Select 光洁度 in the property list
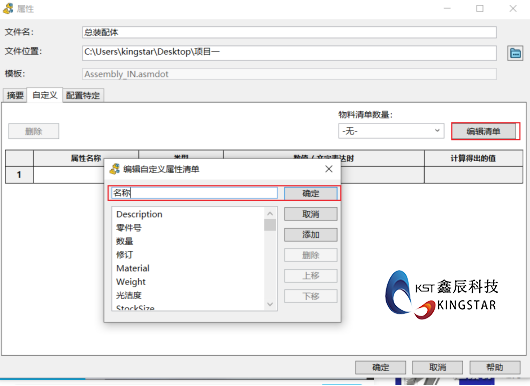This screenshot has height=386, width=530. (x=129, y=295)
